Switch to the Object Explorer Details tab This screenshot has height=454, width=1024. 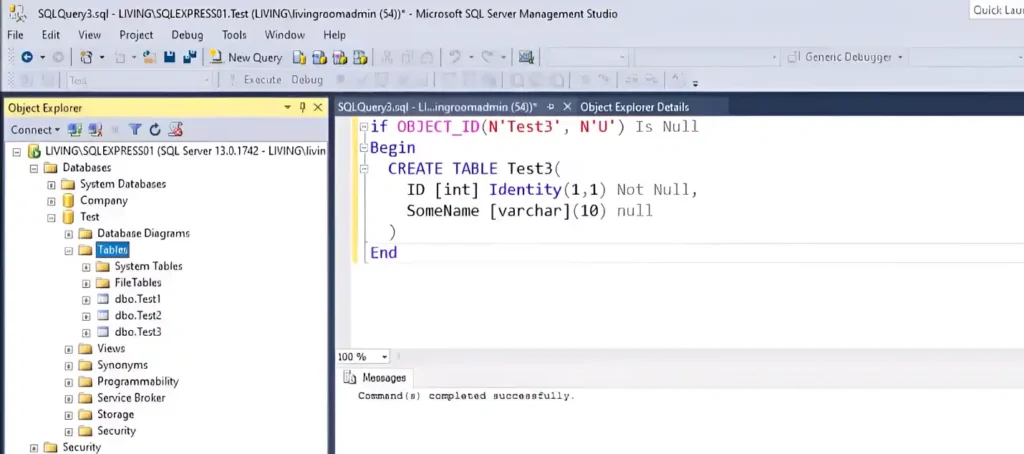634,107
